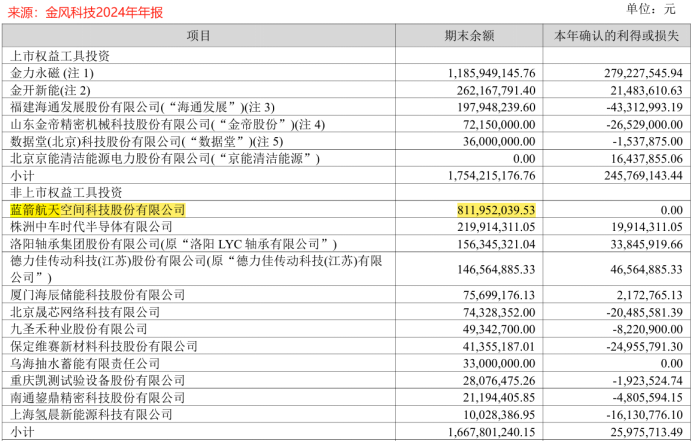Click the 期末余额 column header

click(469, 36)
